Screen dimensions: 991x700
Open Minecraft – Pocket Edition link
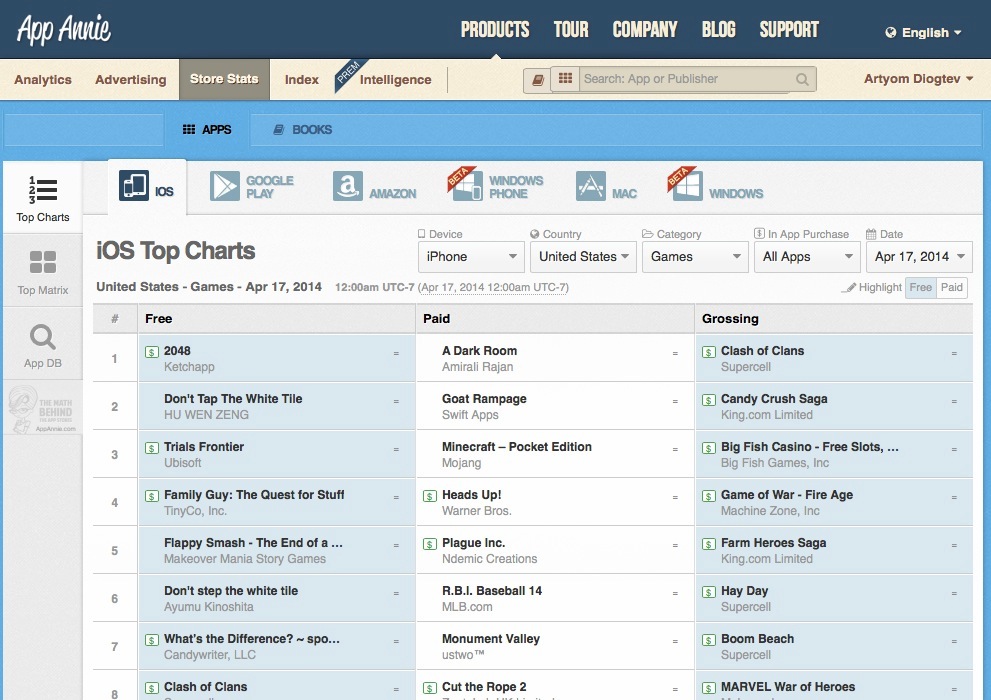coord(516,447)
